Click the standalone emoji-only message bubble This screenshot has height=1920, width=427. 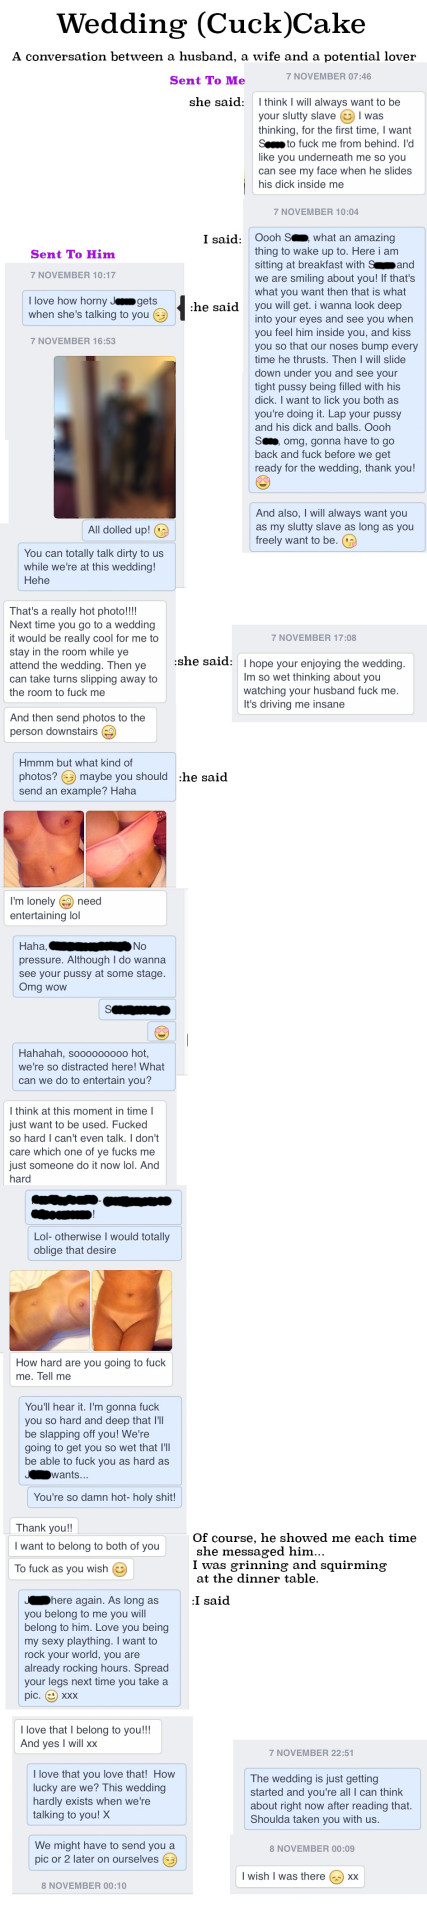pyautogui.click(x=161, y=1032)
